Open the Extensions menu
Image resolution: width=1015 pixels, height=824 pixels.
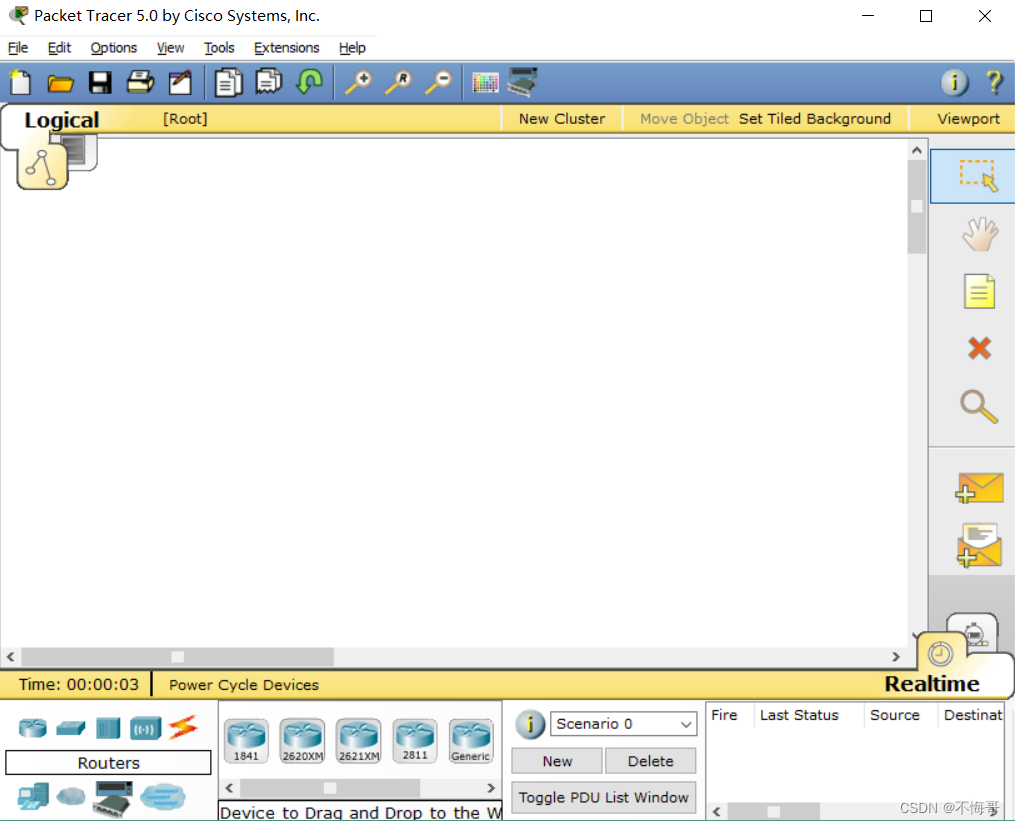pos(286,48)
